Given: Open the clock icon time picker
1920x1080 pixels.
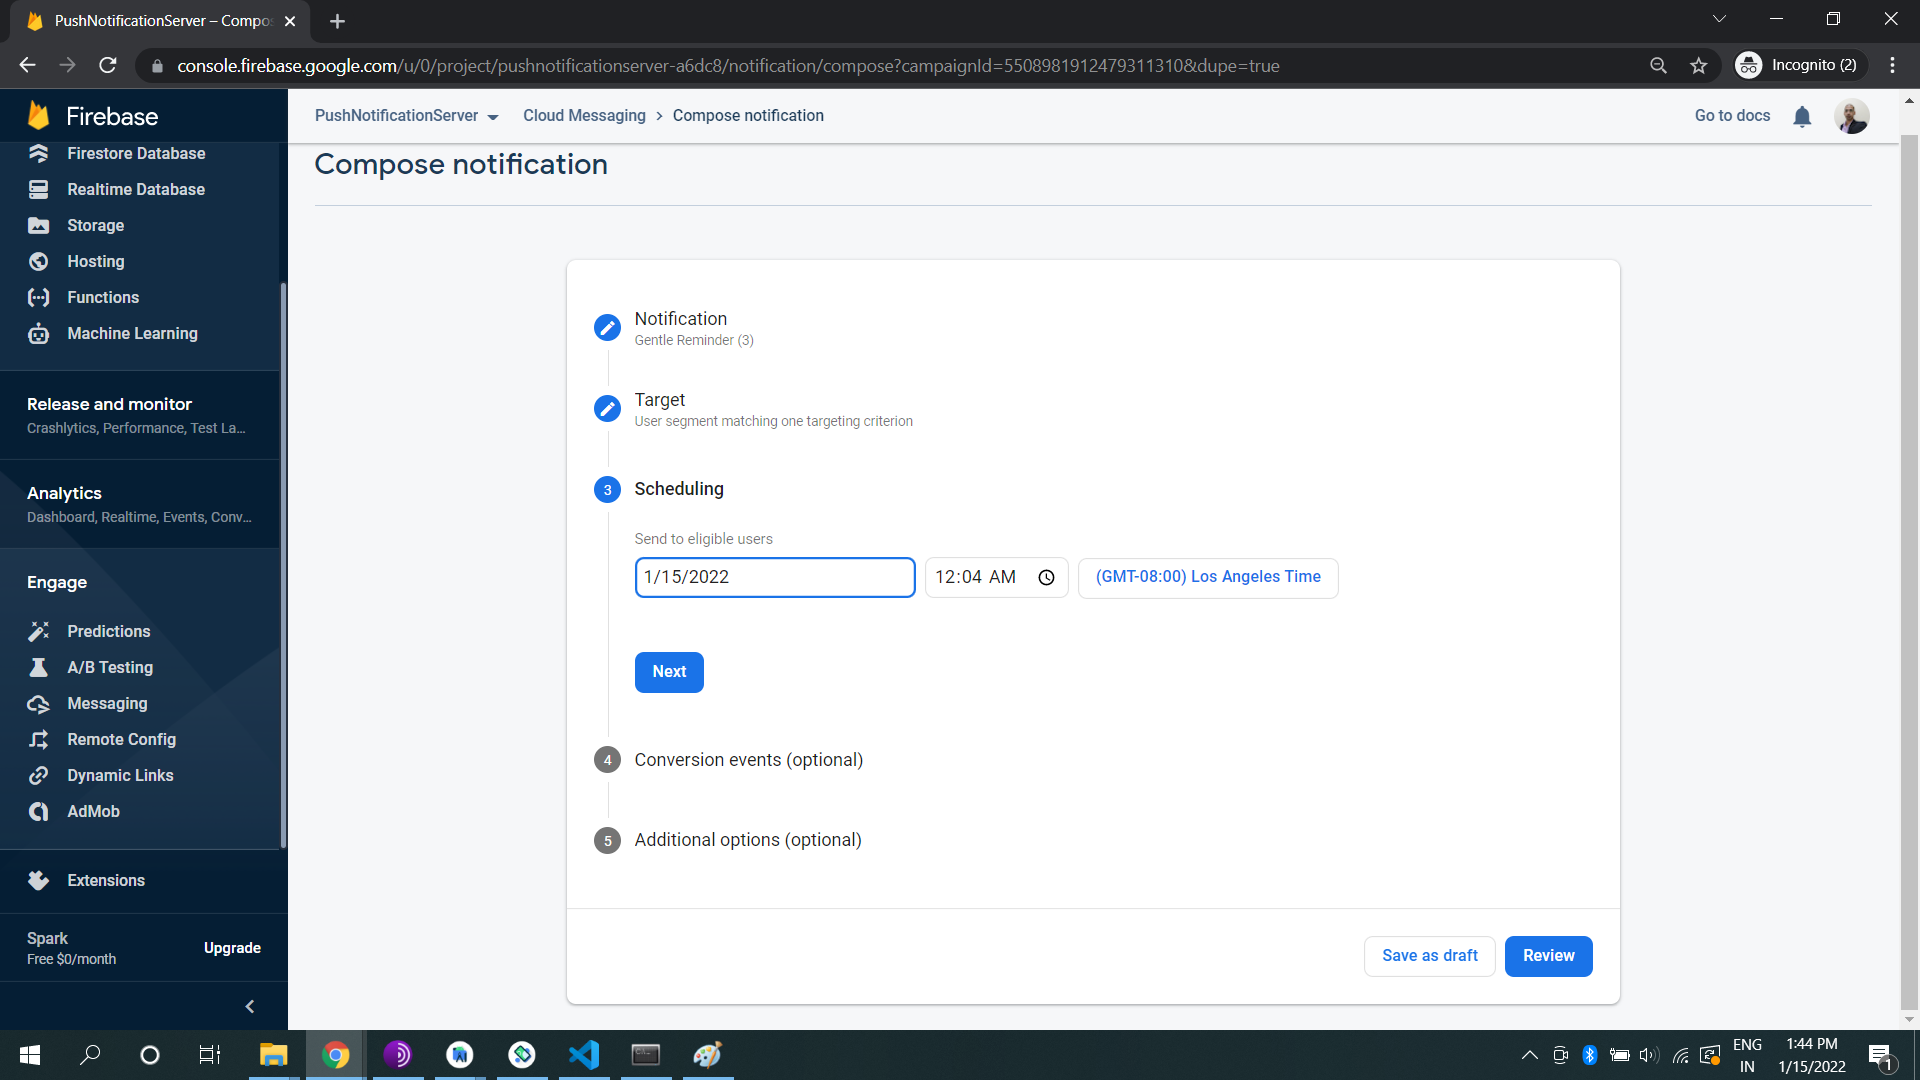Looking at the screenshot, I should [x=1046, y=578].
